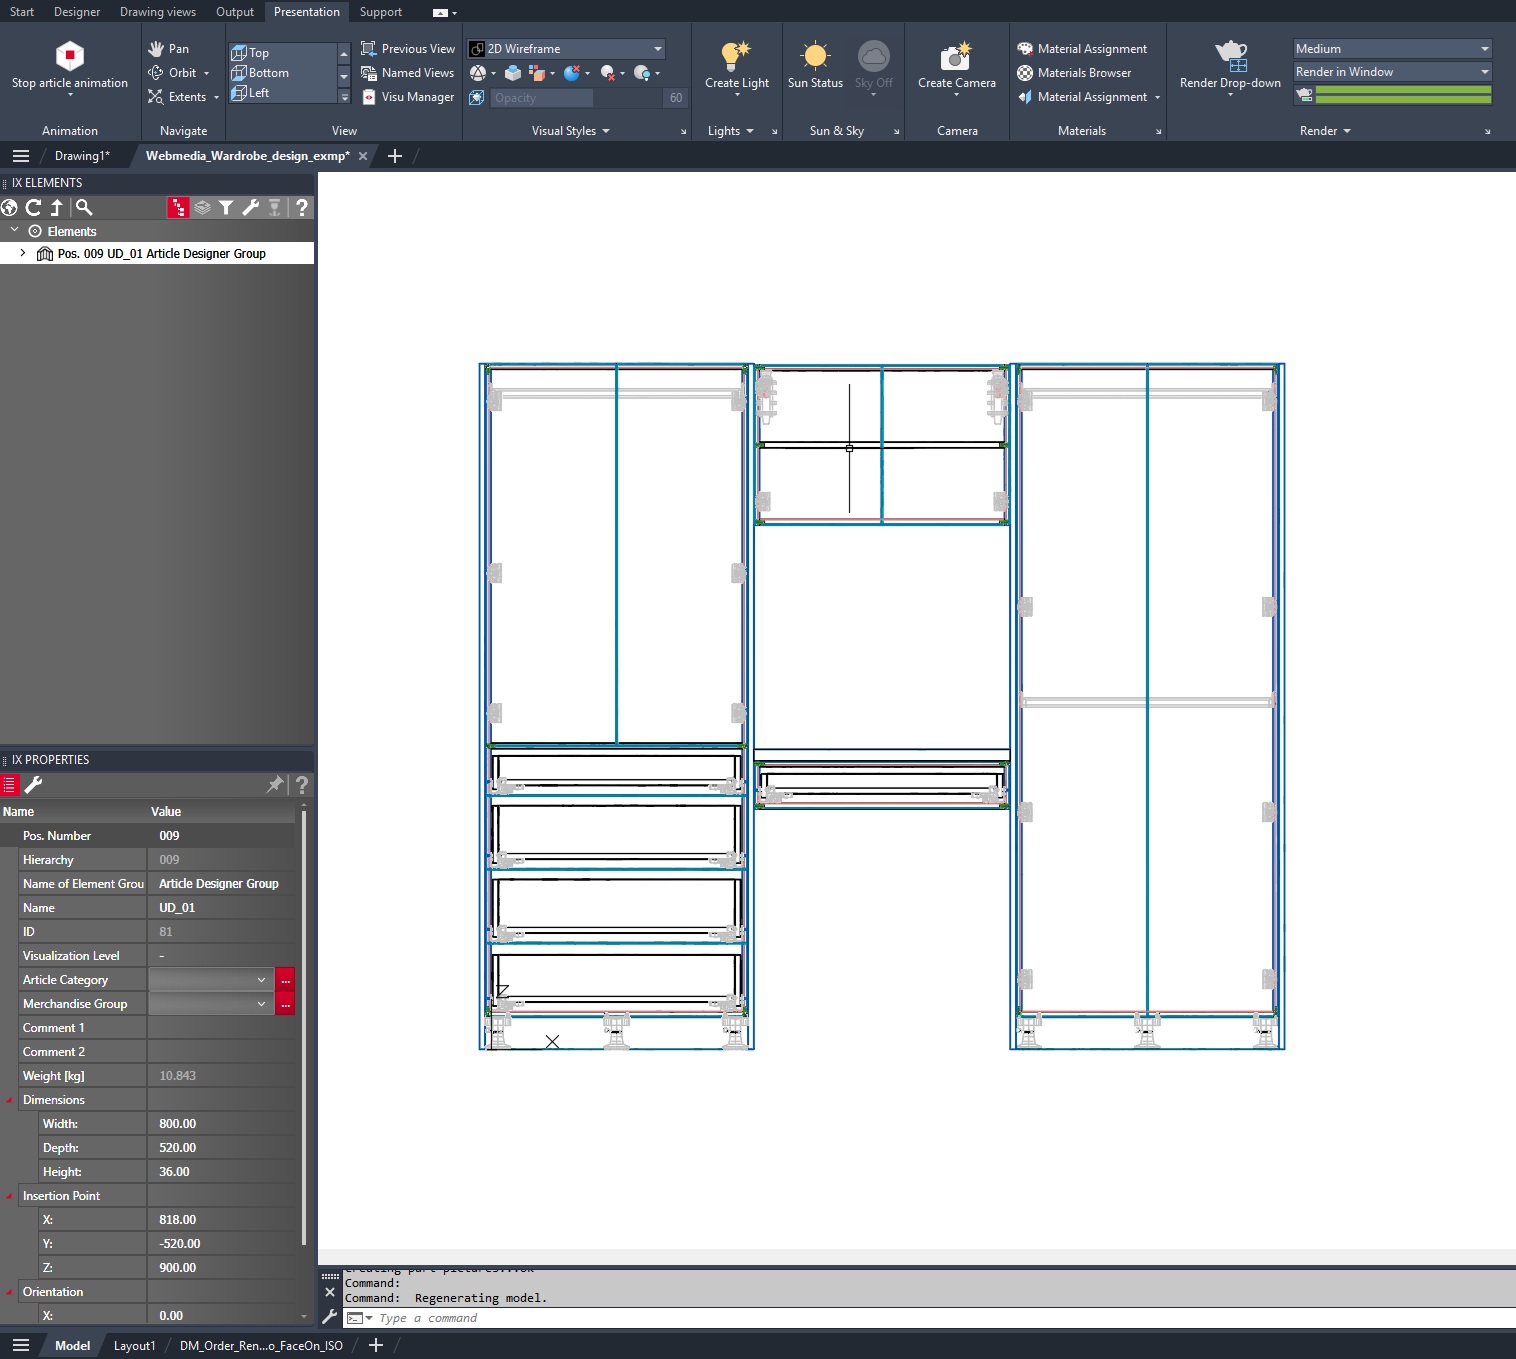Click the X-ray effect icon beside Opacity
This screenshot has width=1516, height=1359.
click(477, 97)
